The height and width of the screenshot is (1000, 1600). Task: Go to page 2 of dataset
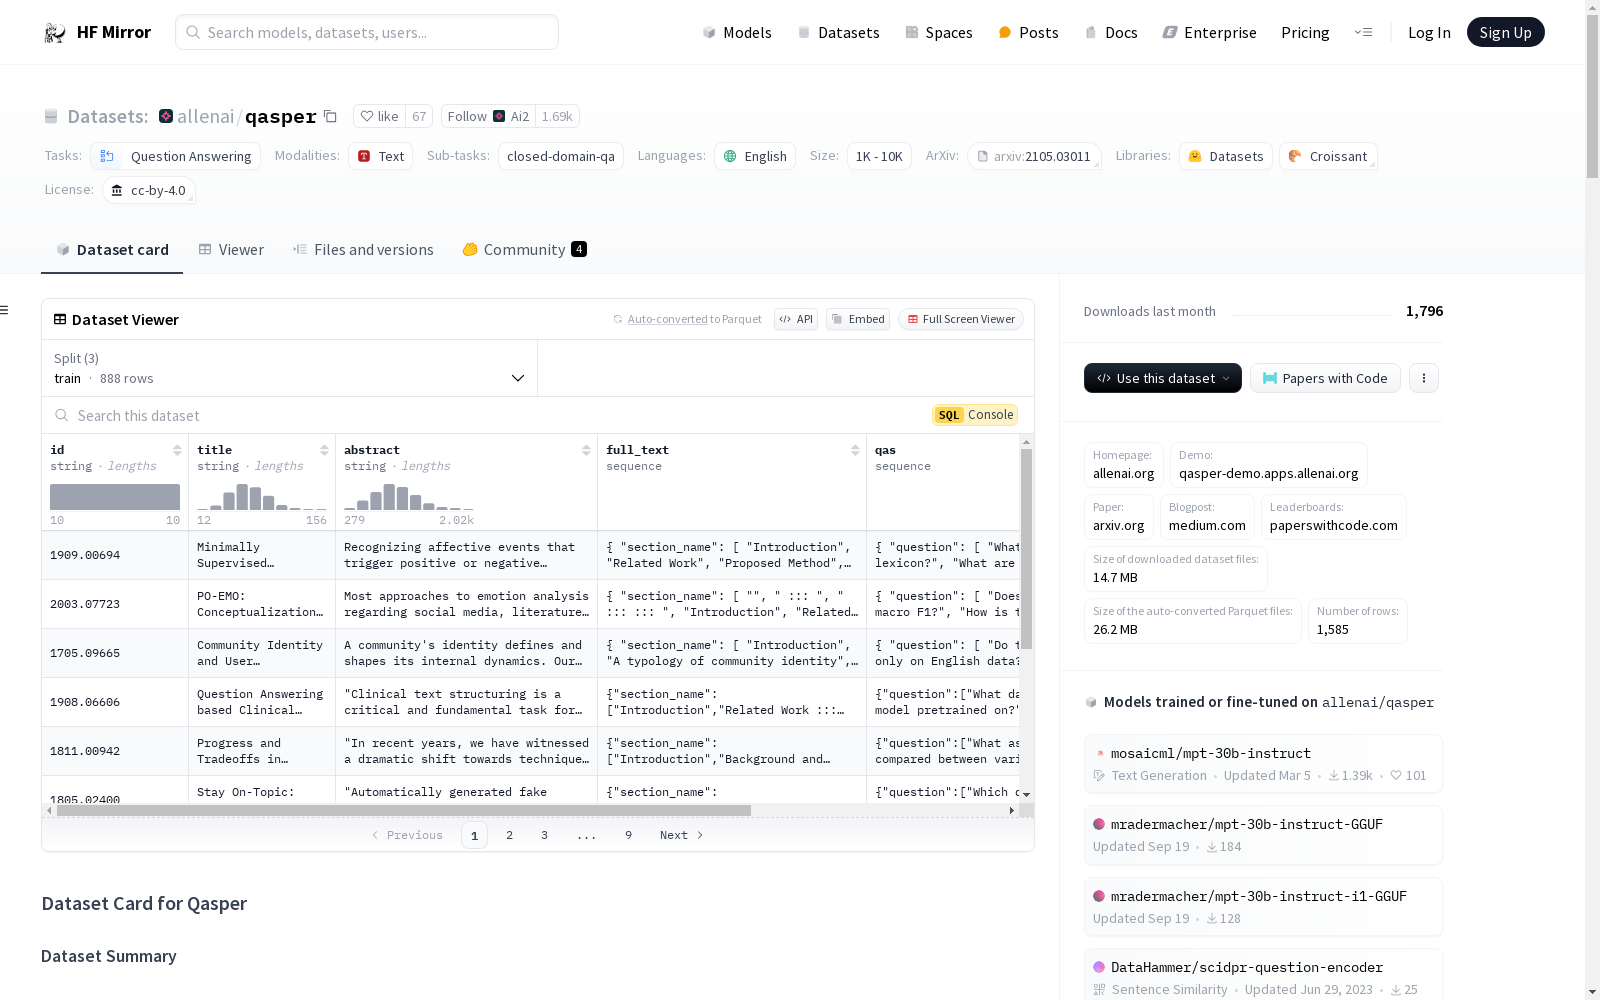click(509, 835)
